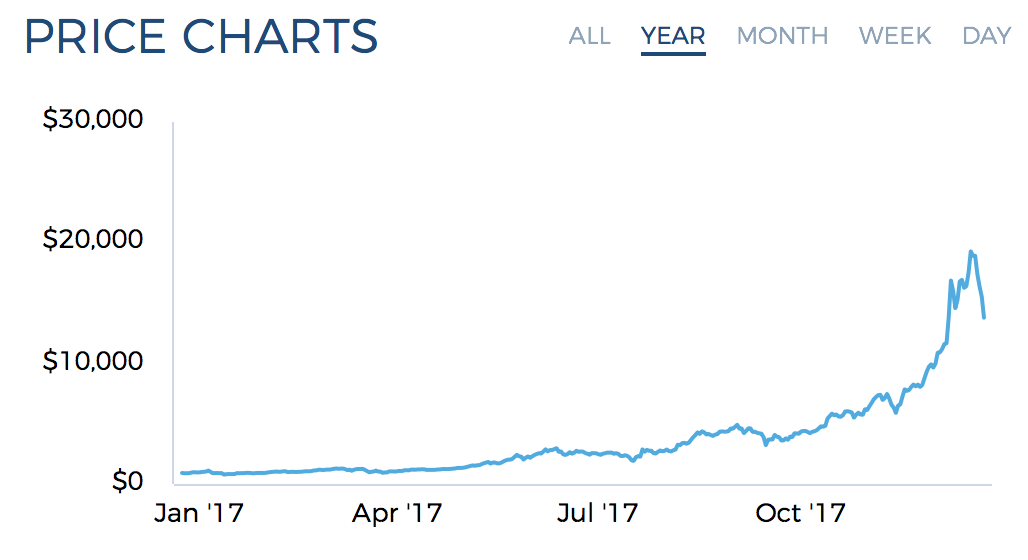1028x560 pixels.
Task: Select the Oct '17 axis label
Action: tap(800, 514)
